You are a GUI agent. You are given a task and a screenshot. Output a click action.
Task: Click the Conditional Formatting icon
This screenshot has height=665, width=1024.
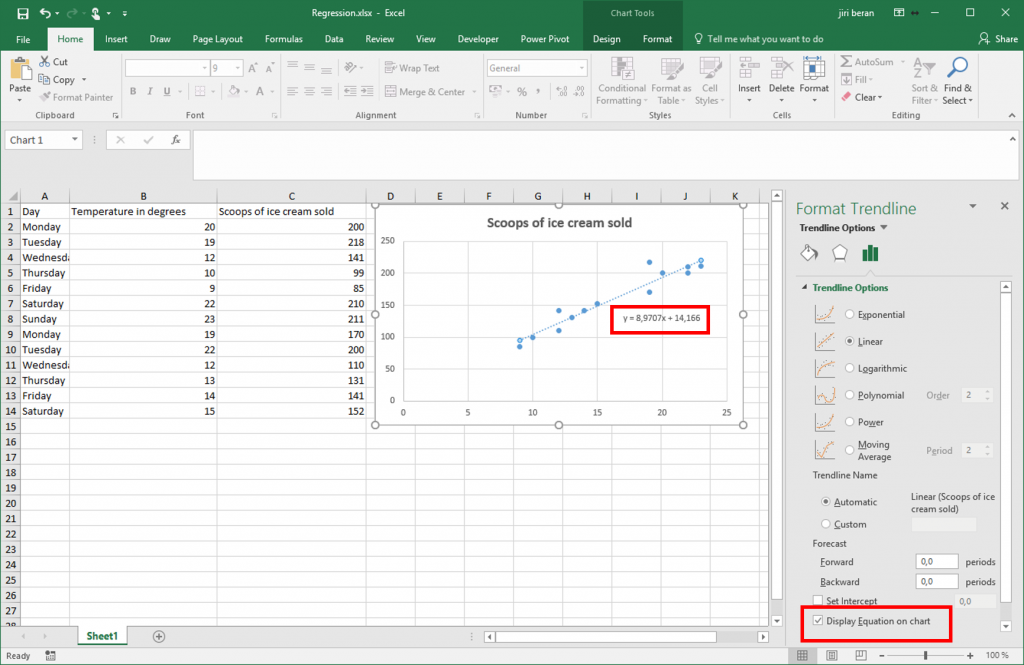pos(621,80)
